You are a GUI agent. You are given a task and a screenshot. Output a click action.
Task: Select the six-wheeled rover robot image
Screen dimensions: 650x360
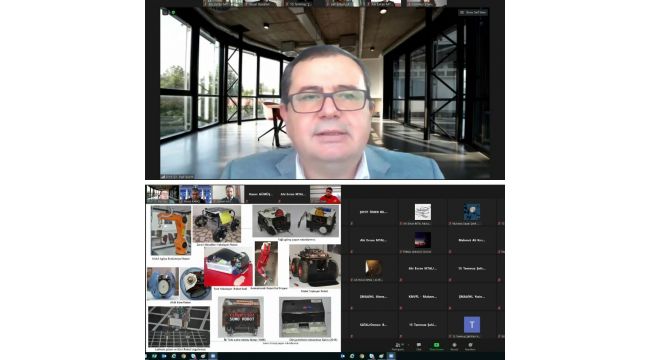(x=314, y=266)
